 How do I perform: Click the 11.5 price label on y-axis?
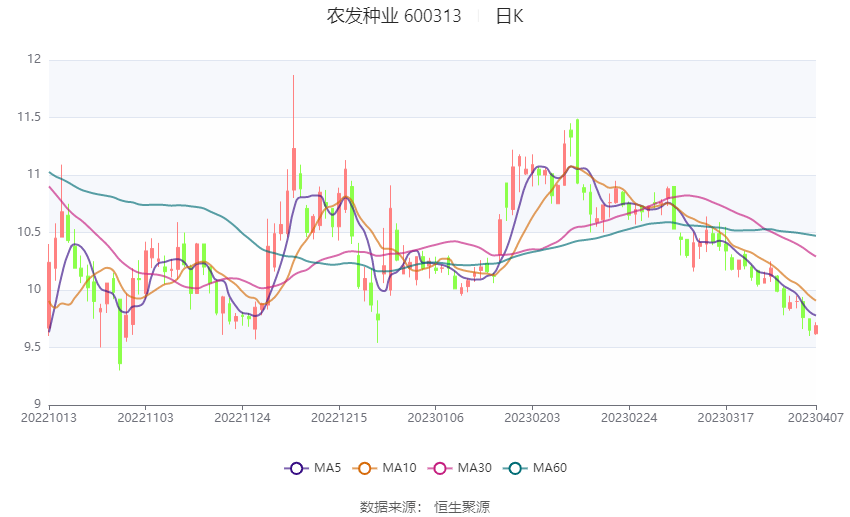(28, 117)
